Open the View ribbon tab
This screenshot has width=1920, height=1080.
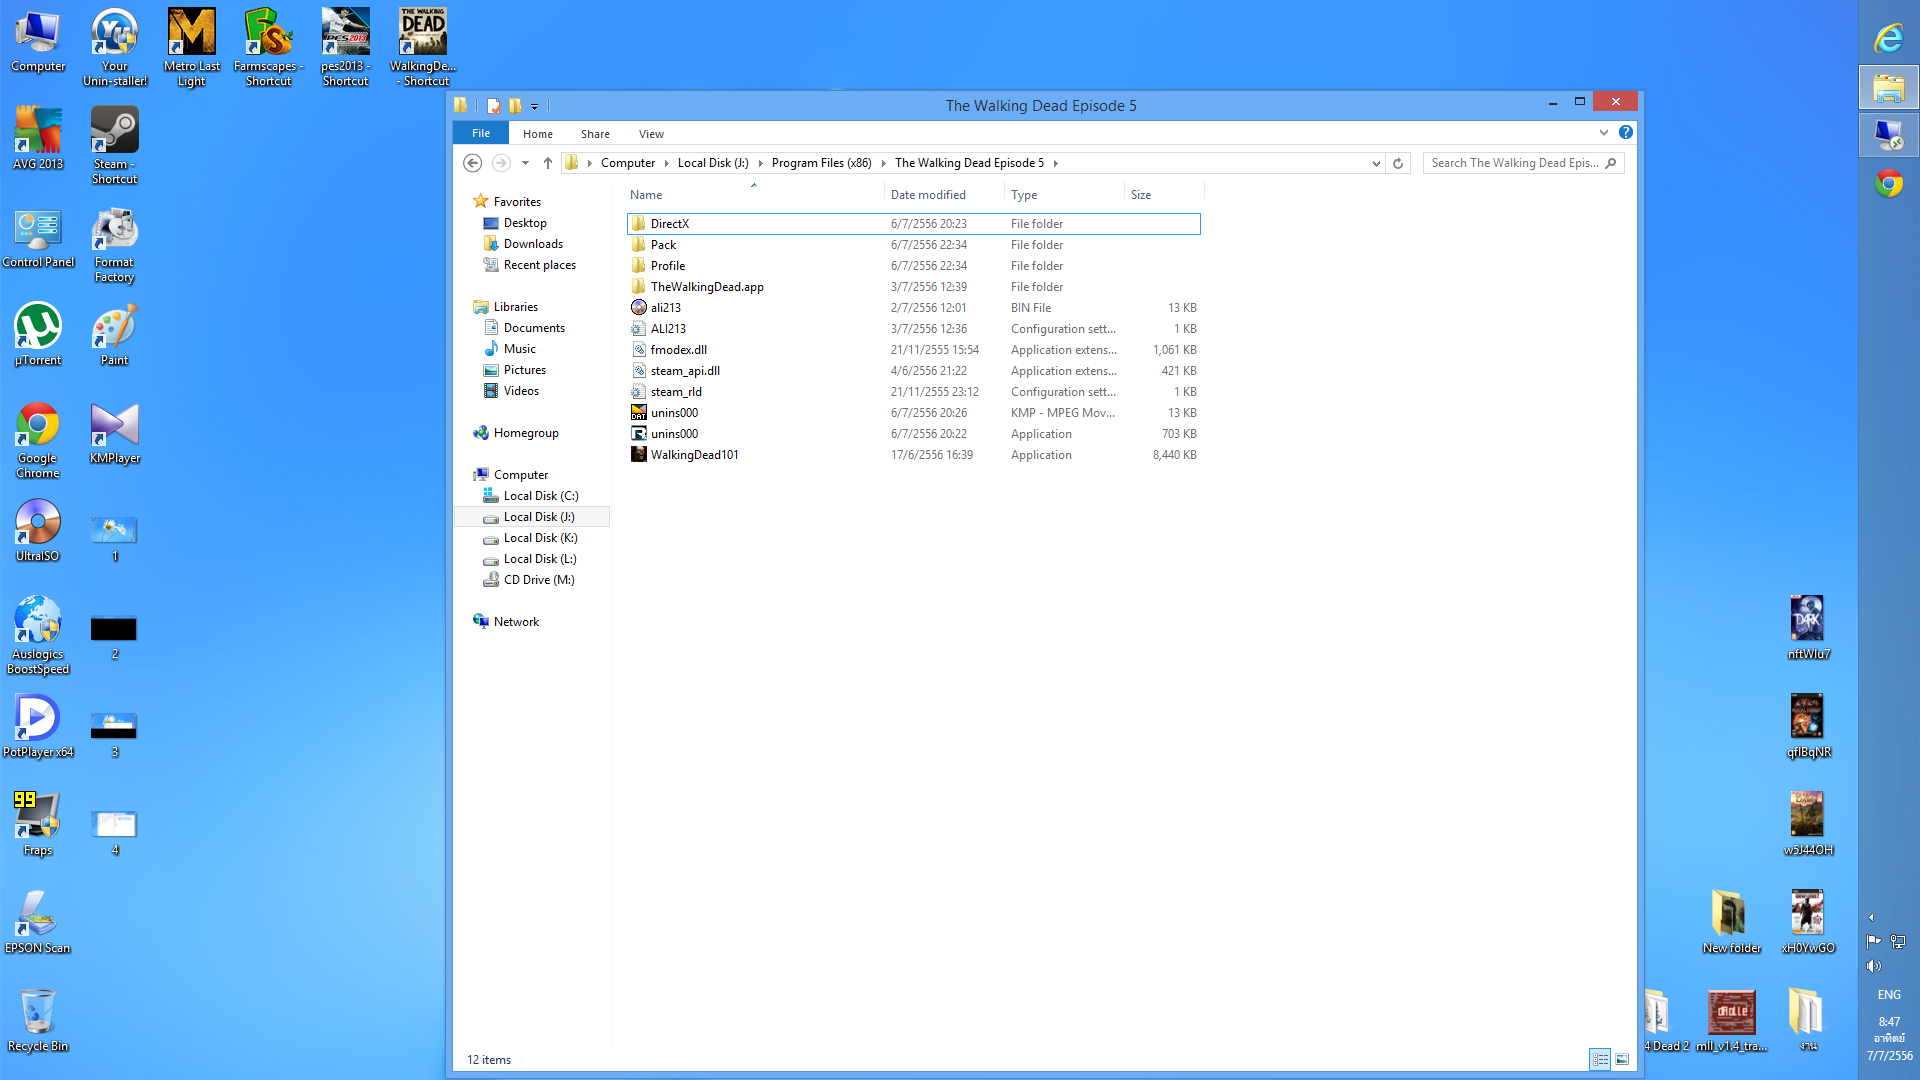tap(651, 134)
